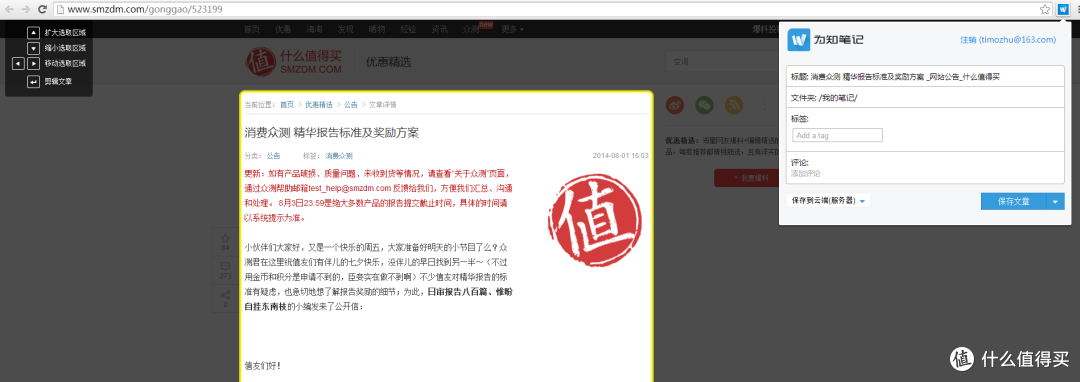This screenshot has height=382, width=1080.
Task: Click the browser forward arrow
Action: click(x=25, y=10)
